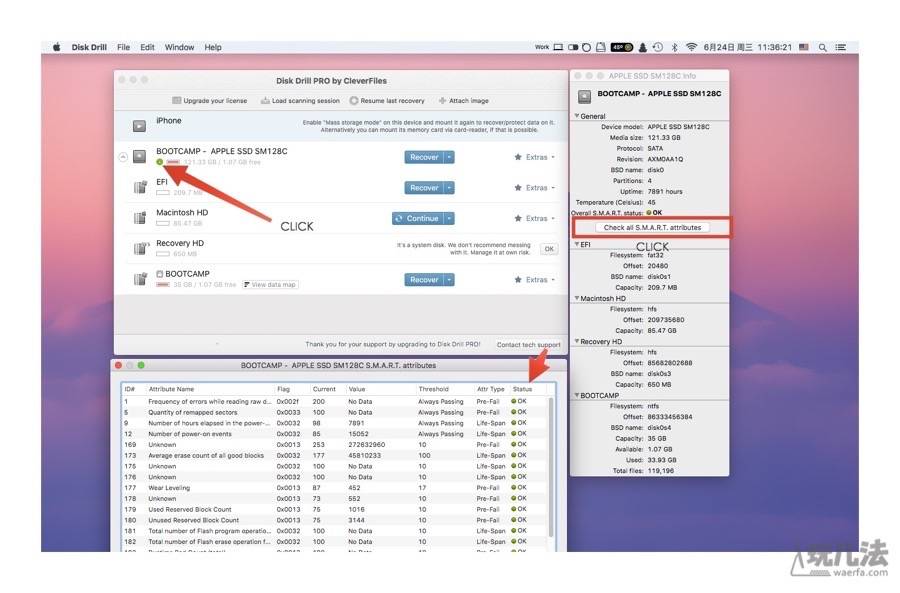Open the Disk Drill application menu
Image resolution: width=900 pixels, height=593 pixels.
click(89, 47)
